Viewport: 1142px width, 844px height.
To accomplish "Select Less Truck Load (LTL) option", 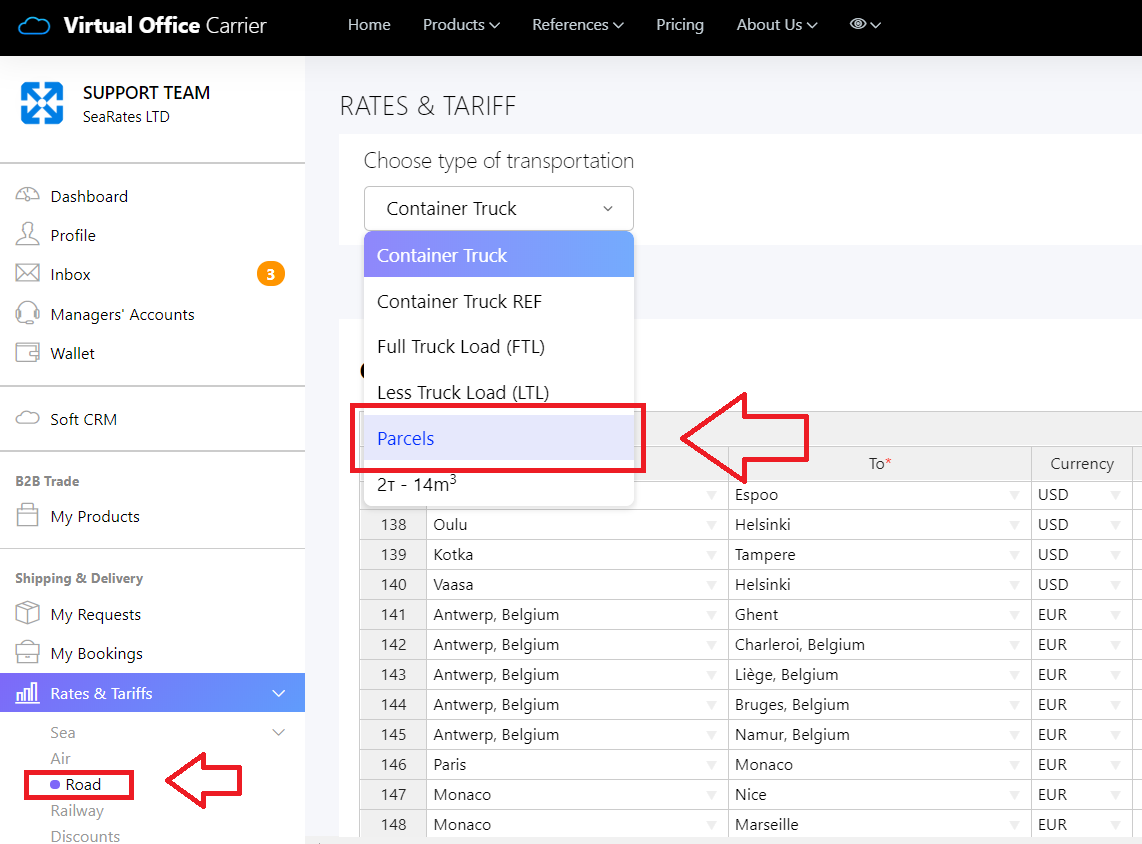I will pyautogui.click(x=499, y=392).
